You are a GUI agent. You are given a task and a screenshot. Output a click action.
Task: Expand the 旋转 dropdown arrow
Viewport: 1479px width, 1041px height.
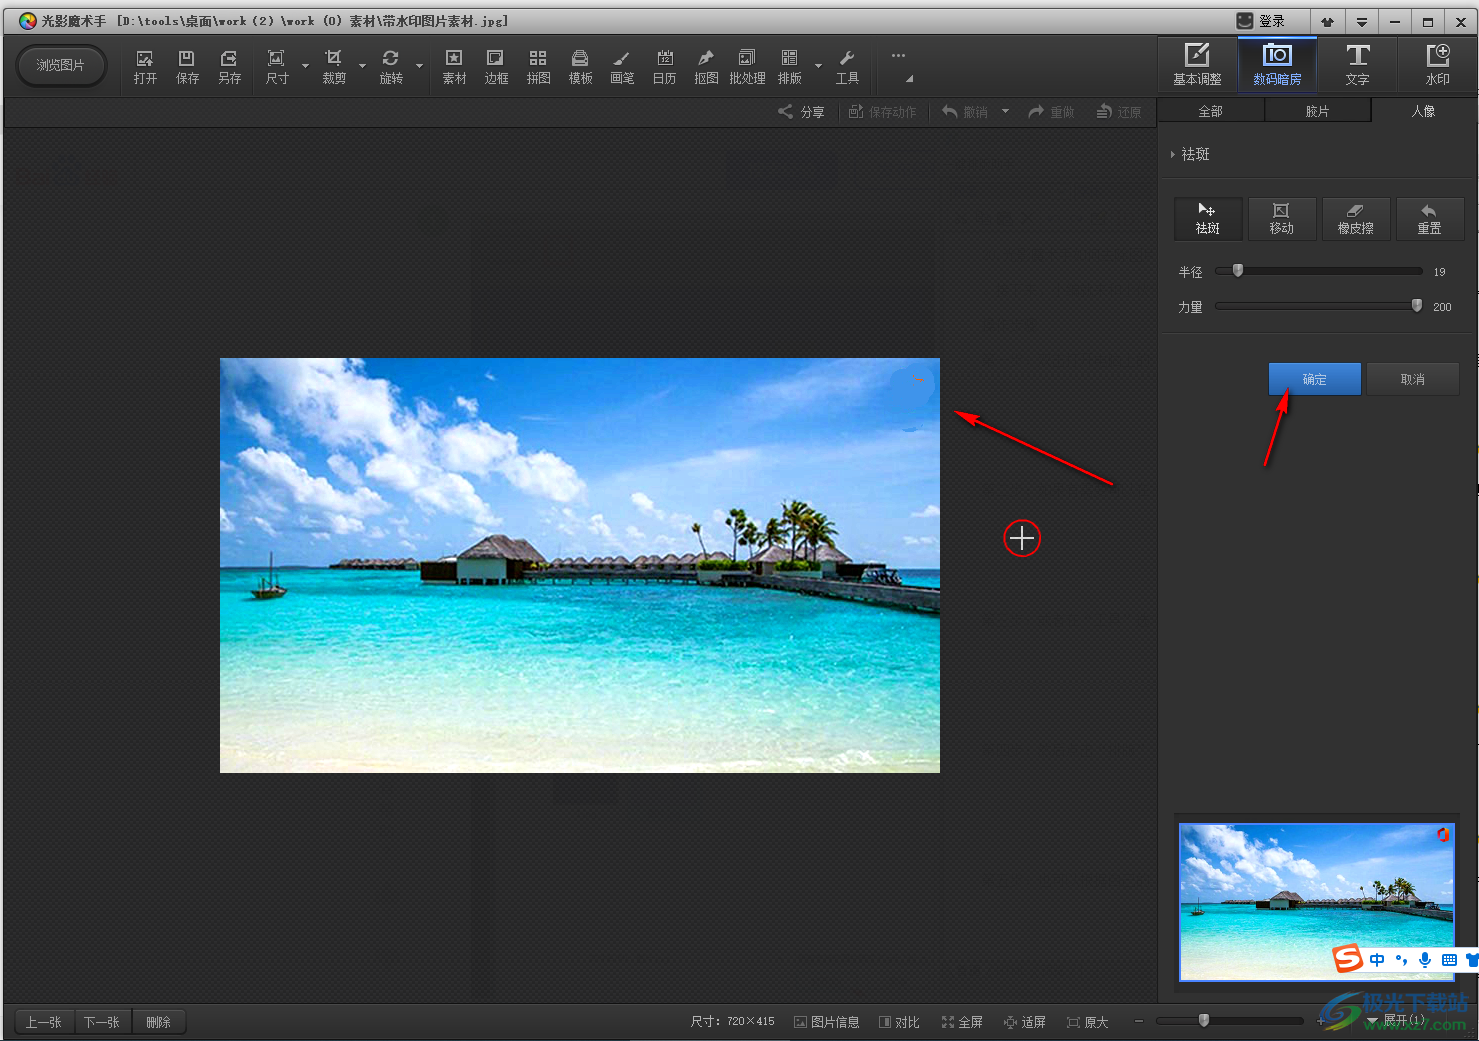coord(419,67)
